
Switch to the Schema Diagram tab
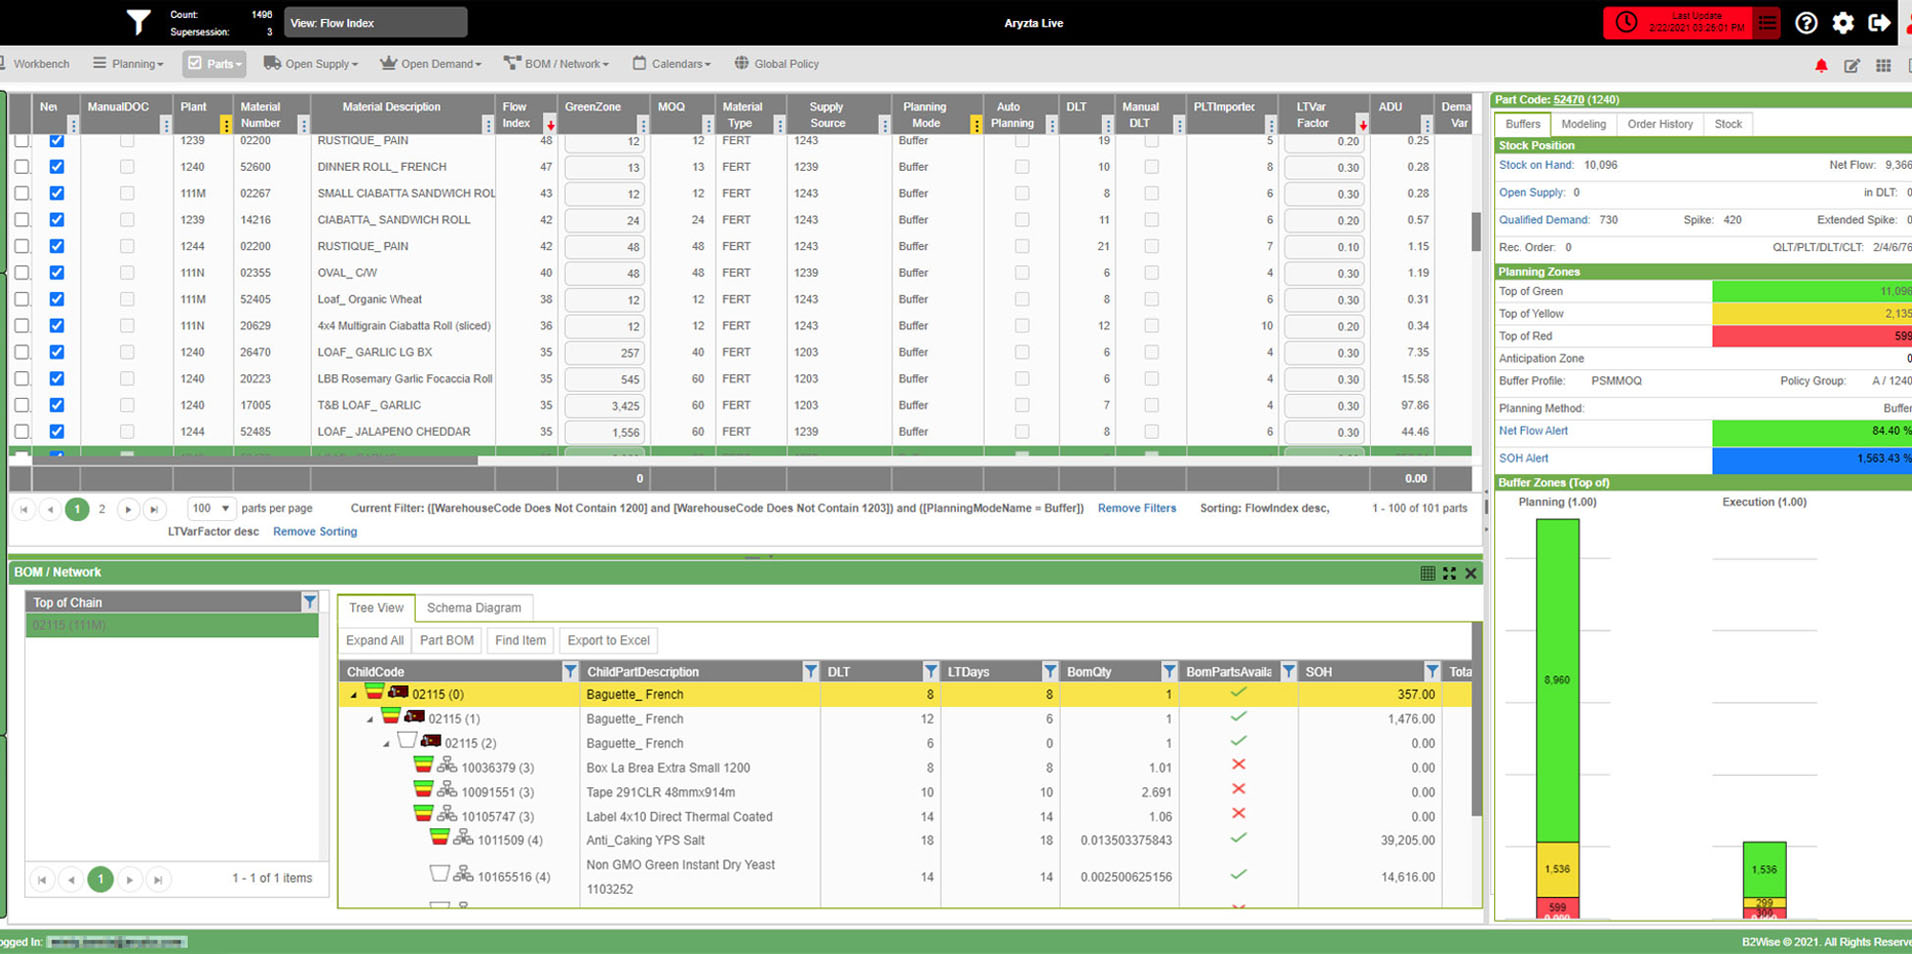coord(474,608)
